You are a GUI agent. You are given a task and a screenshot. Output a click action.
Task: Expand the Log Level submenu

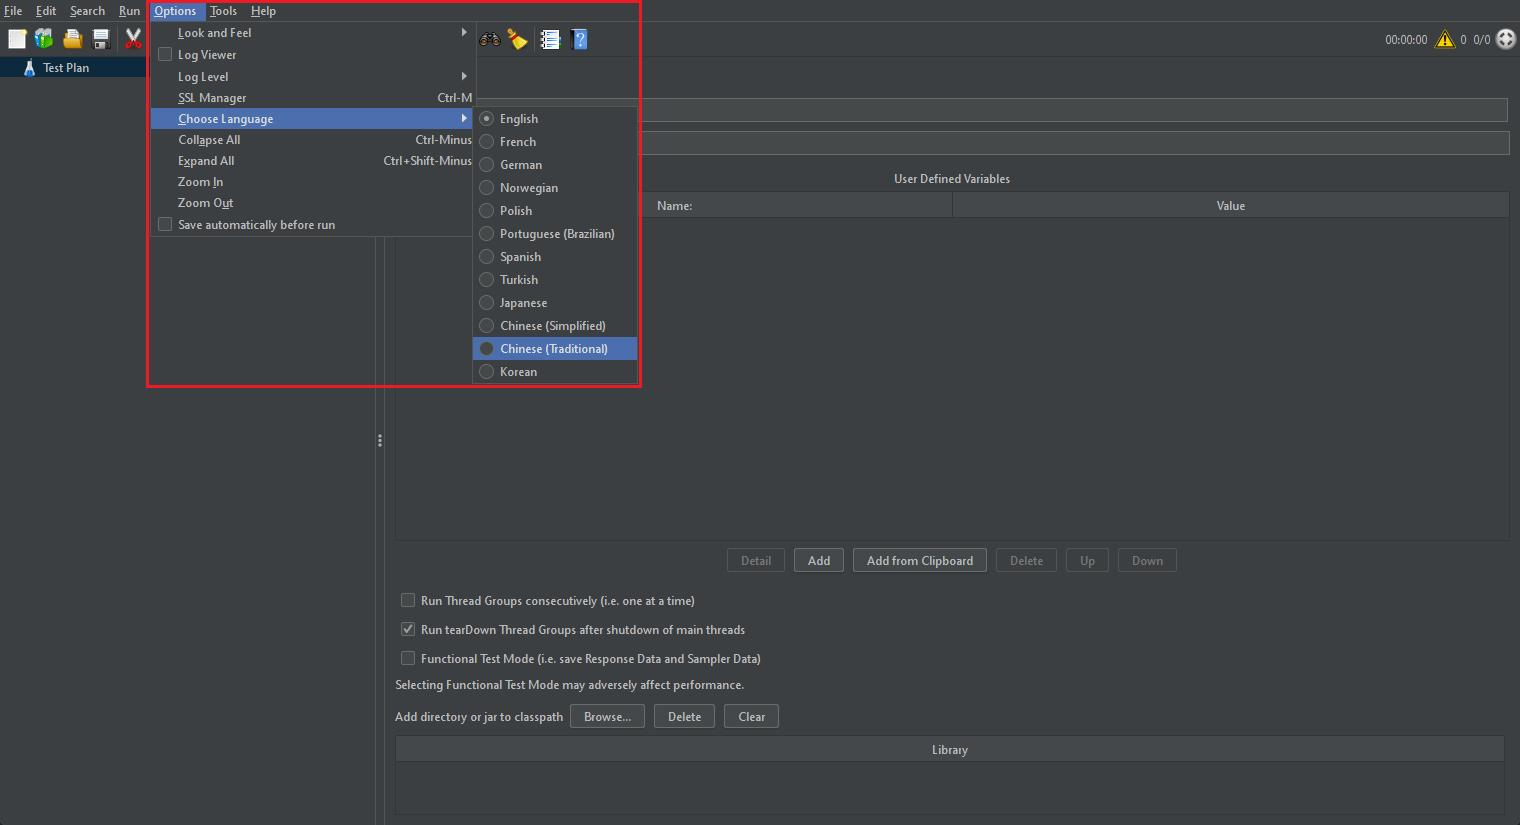tap(311, 76)
